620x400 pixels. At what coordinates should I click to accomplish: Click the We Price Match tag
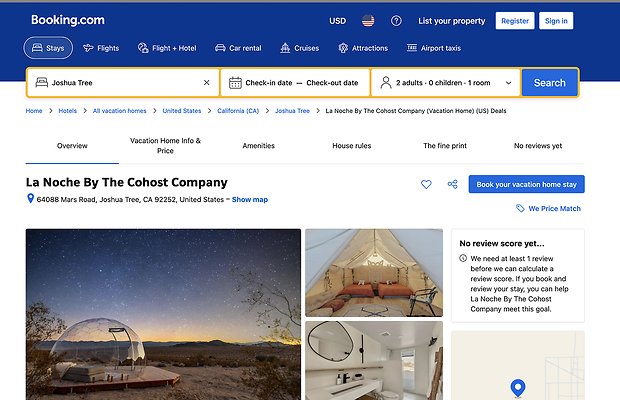548,209
